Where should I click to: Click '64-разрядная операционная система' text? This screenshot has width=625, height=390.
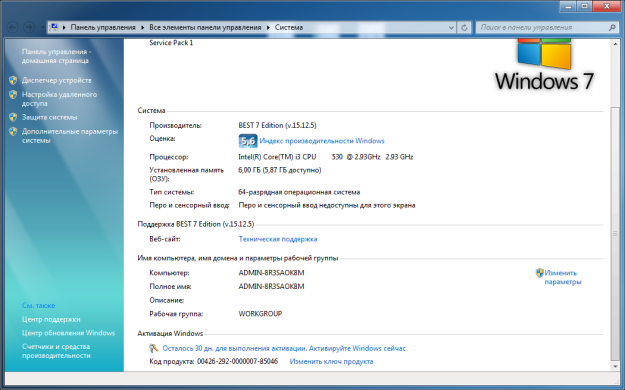pos(299,192)
